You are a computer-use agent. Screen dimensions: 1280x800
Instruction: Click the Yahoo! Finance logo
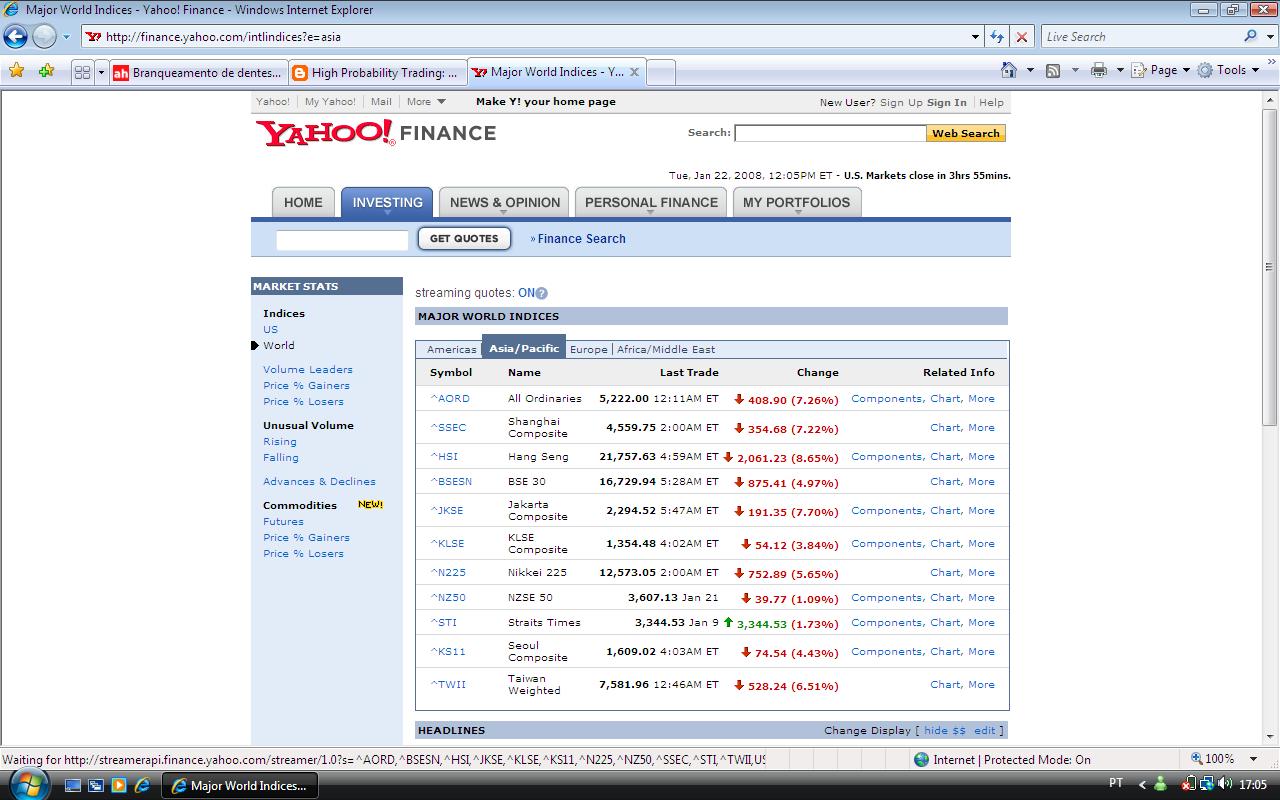[x=376, y=133]
